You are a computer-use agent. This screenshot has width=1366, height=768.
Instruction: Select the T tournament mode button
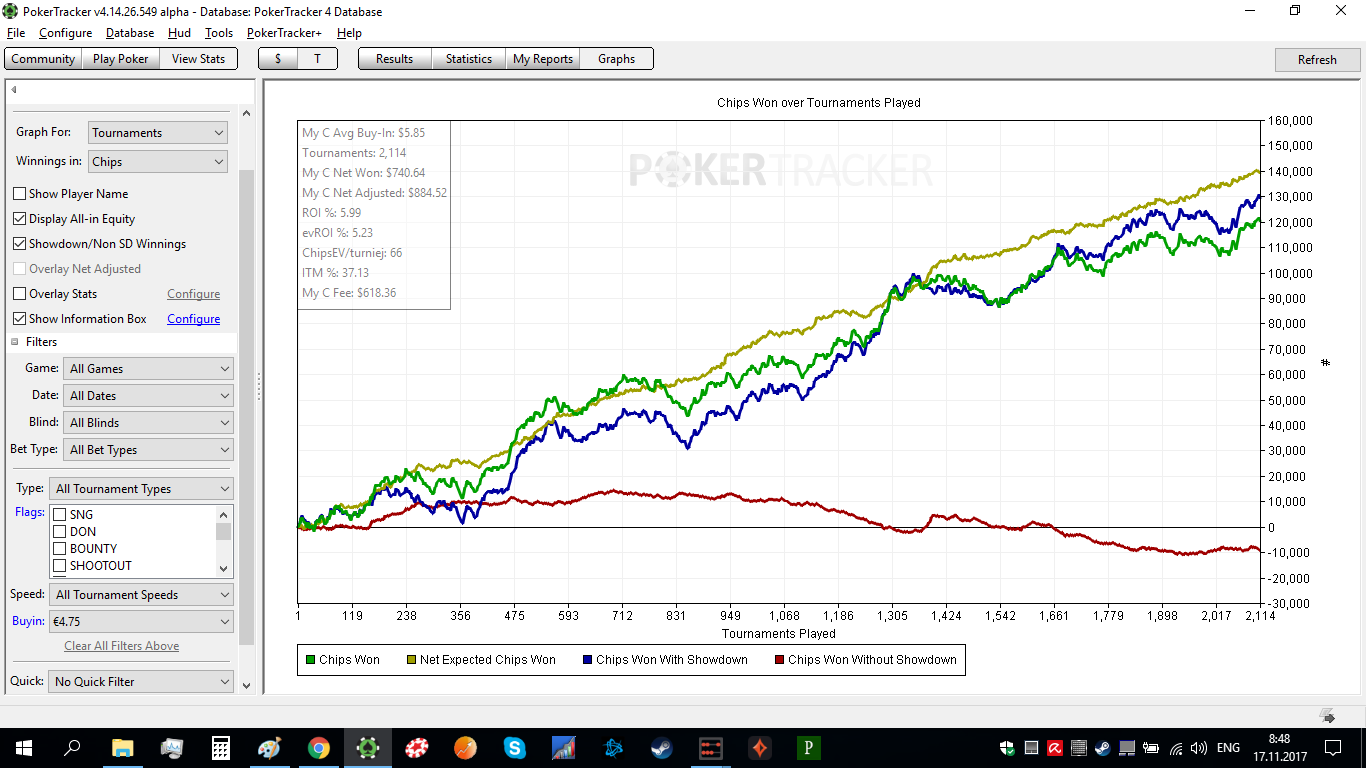(x=317, y=59)
